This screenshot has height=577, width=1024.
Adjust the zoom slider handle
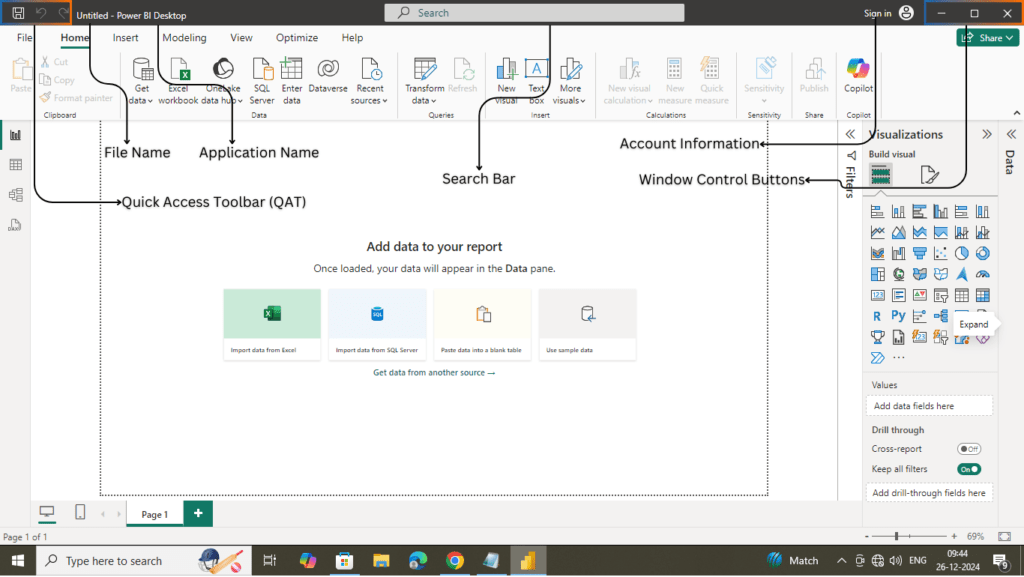click(x=897, y=536)
